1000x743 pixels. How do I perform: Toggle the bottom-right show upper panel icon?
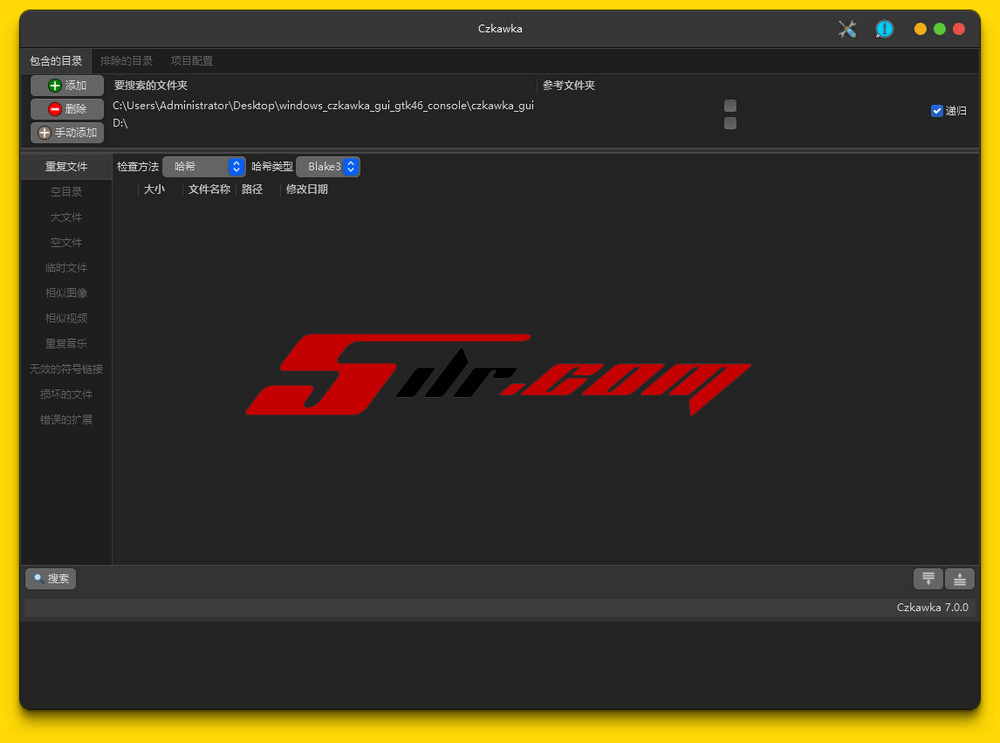928,578
